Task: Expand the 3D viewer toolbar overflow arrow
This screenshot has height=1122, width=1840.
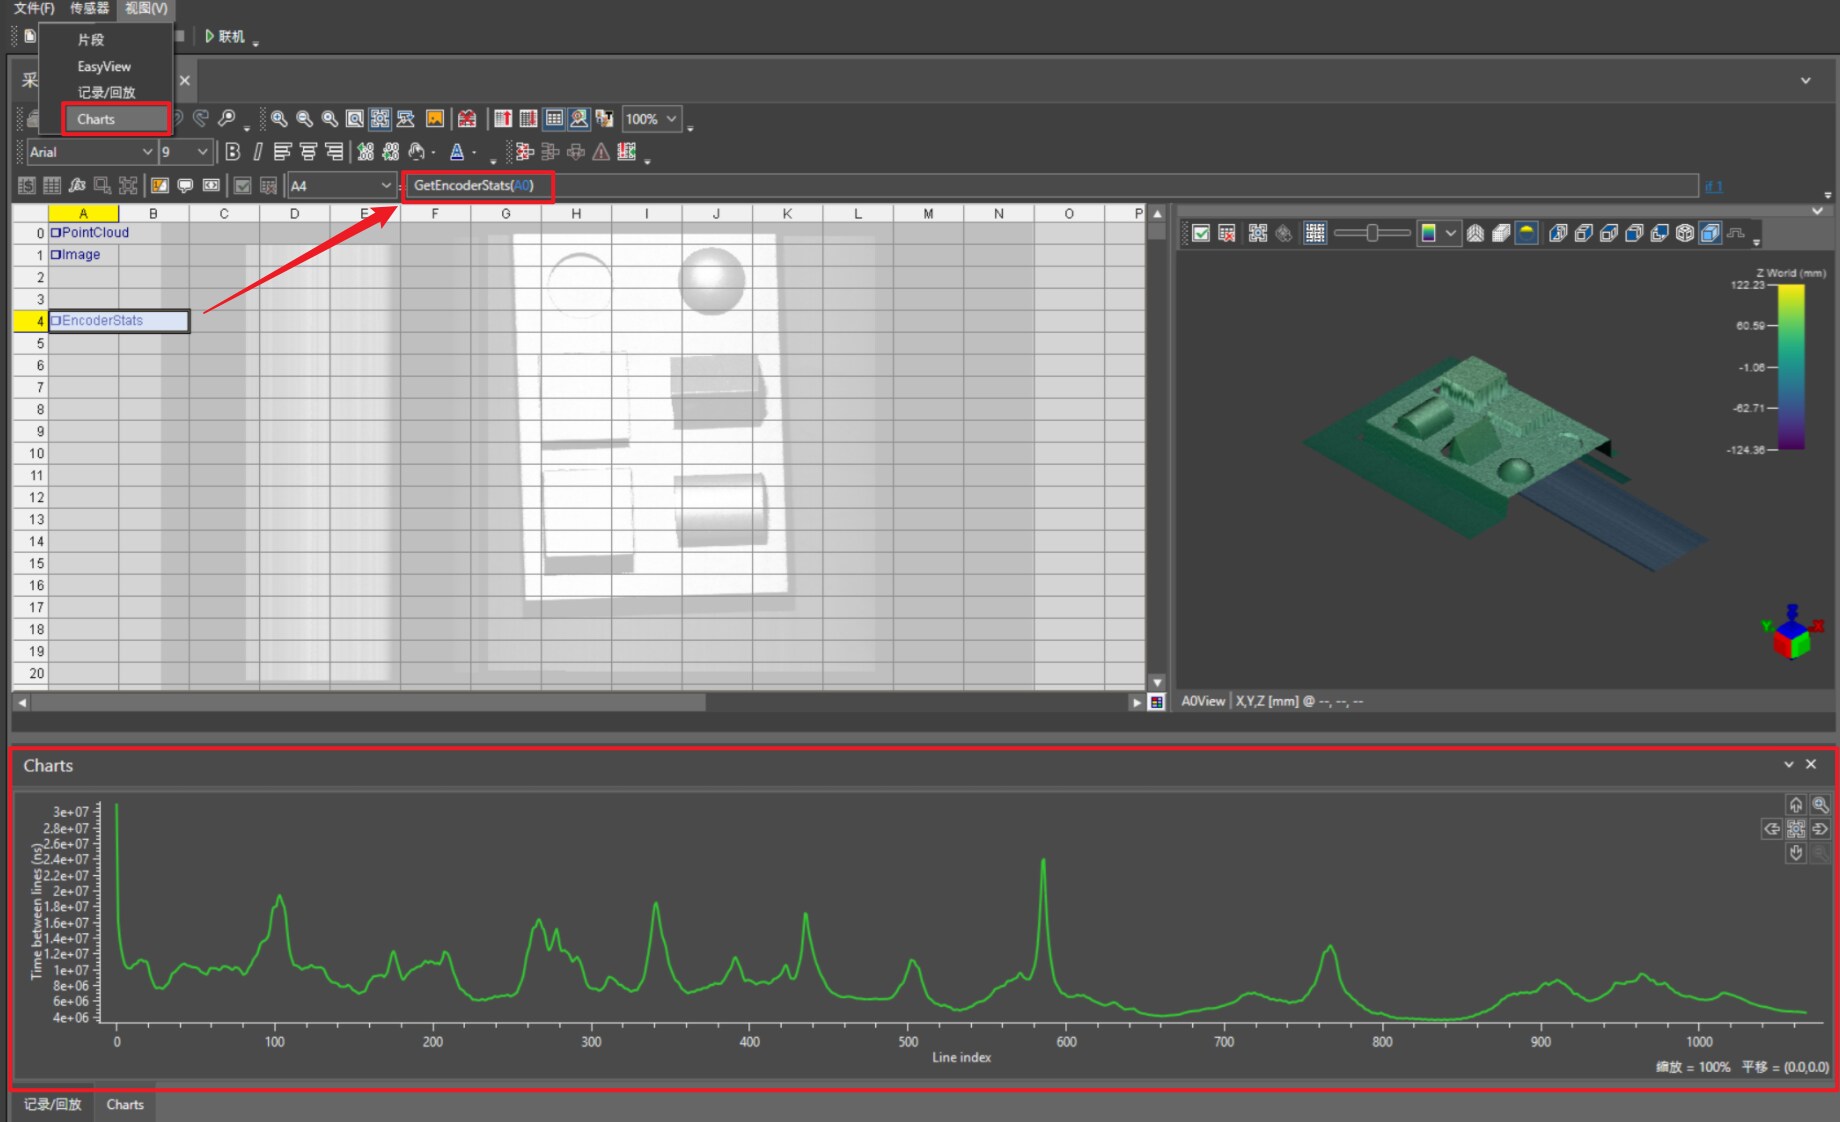Action: [x=1757, y=241]
